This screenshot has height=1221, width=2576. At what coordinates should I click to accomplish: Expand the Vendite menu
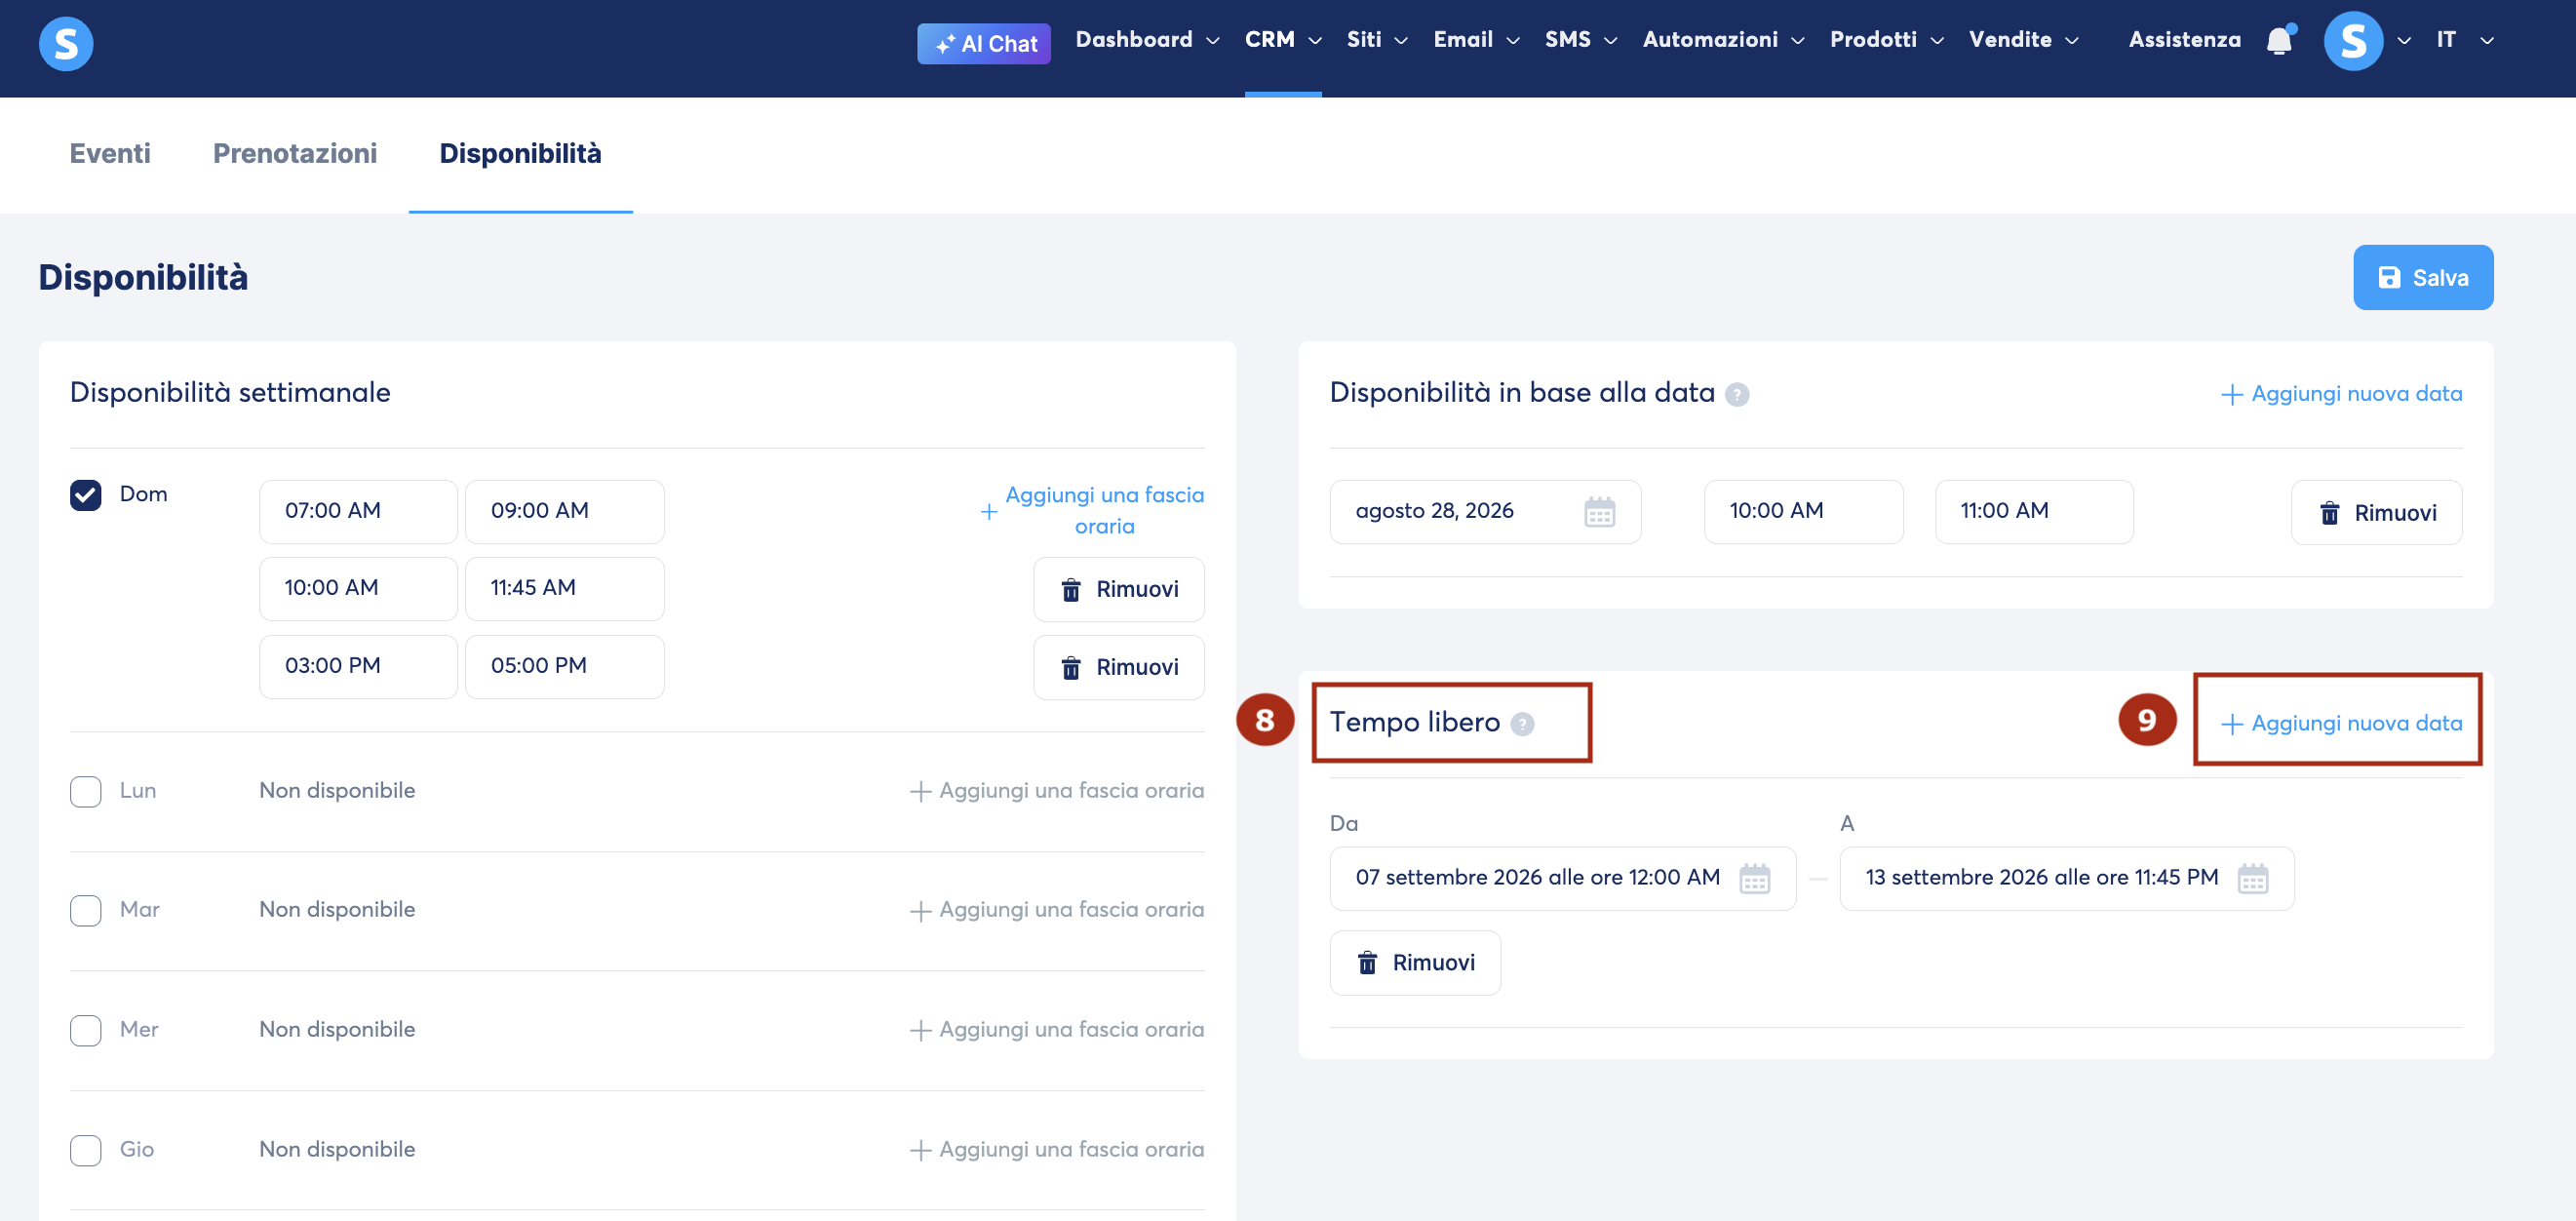(2024, 39)
